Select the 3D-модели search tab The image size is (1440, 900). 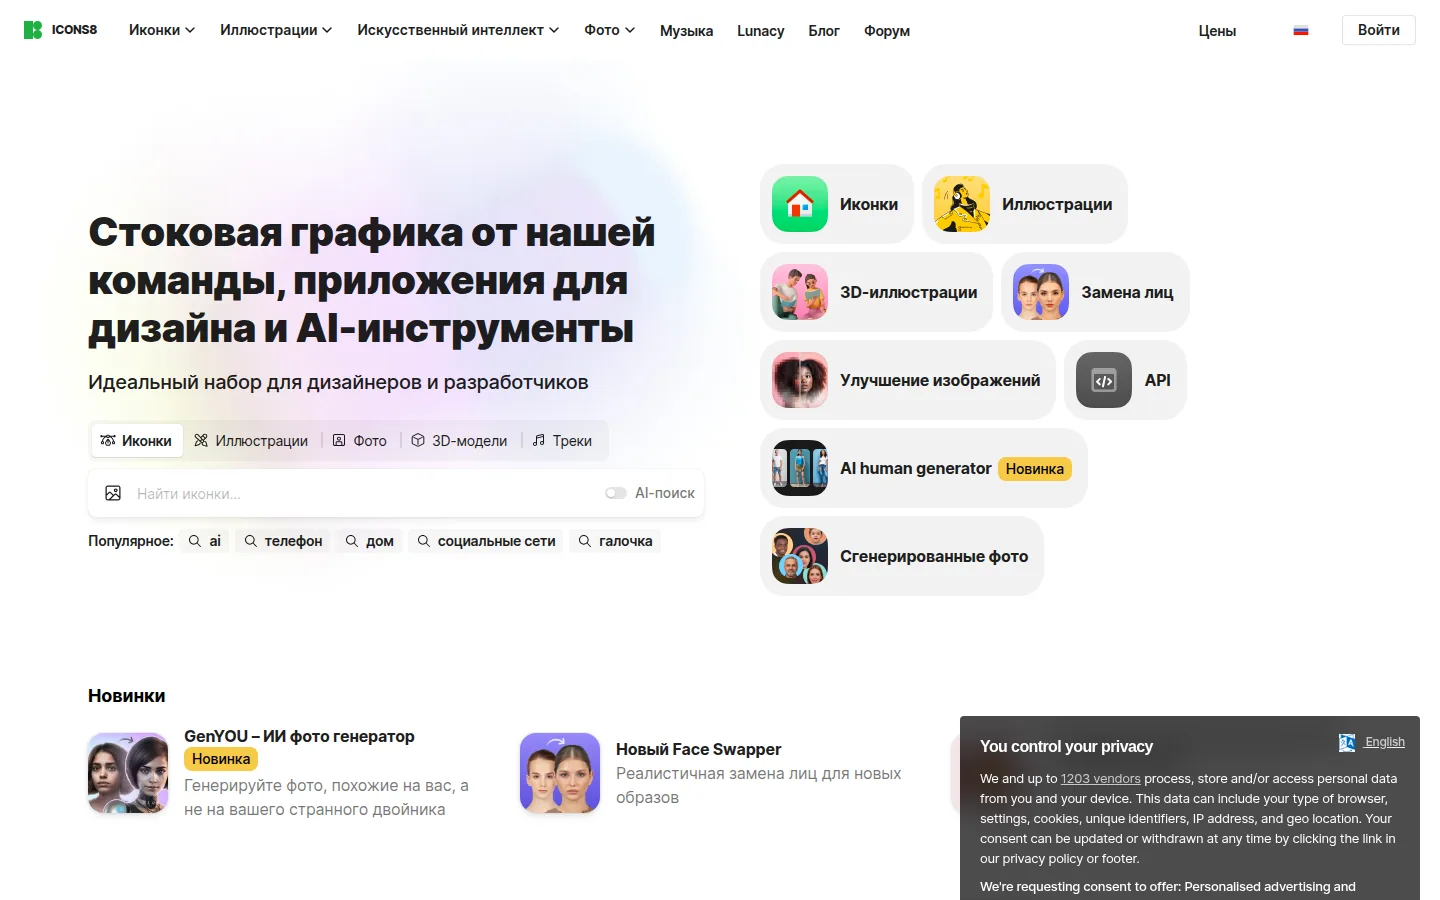click(459, 440)
